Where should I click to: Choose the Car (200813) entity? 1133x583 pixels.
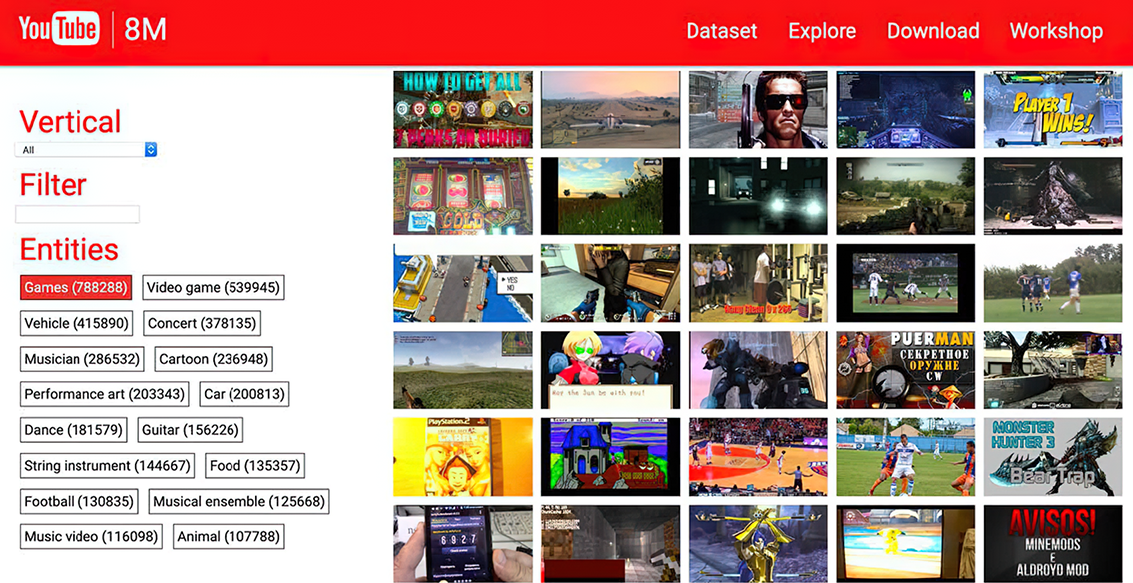coord(244,394)
